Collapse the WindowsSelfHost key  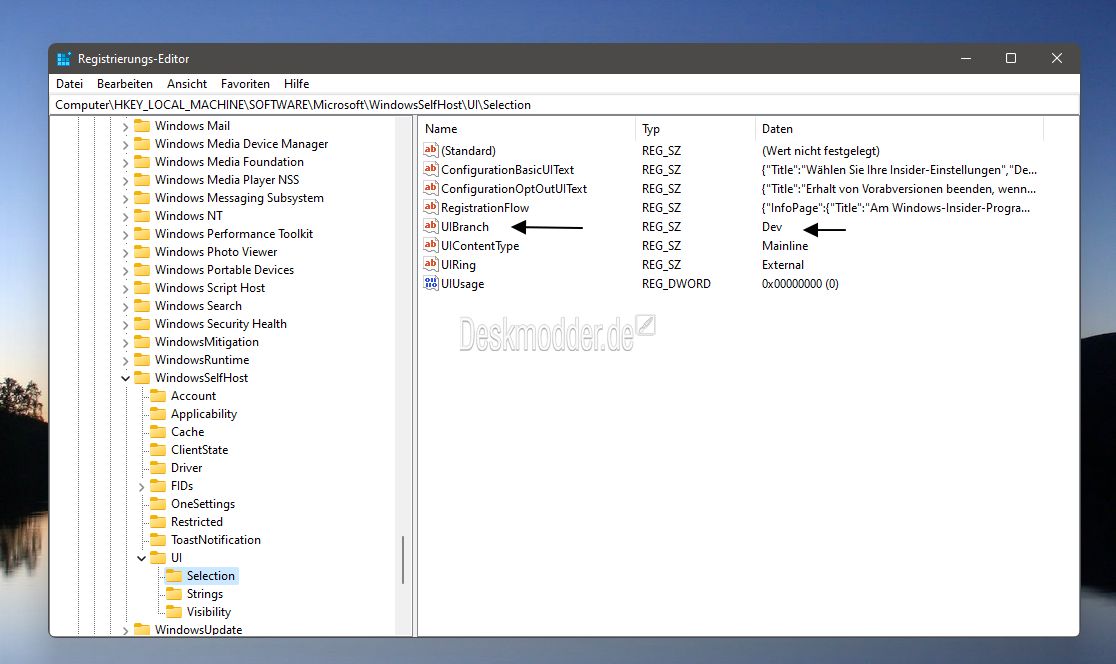pyautogui.click(x=125, y=378)
